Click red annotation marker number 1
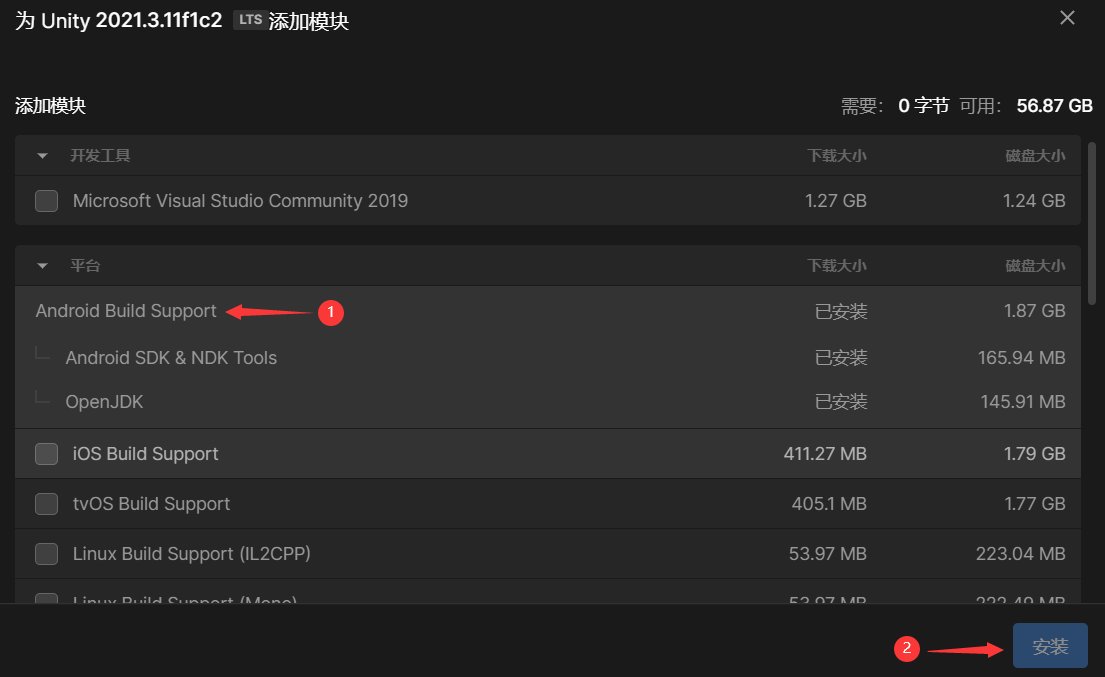Viewport: 1105px width, 677px height. (x=331, y=313)
